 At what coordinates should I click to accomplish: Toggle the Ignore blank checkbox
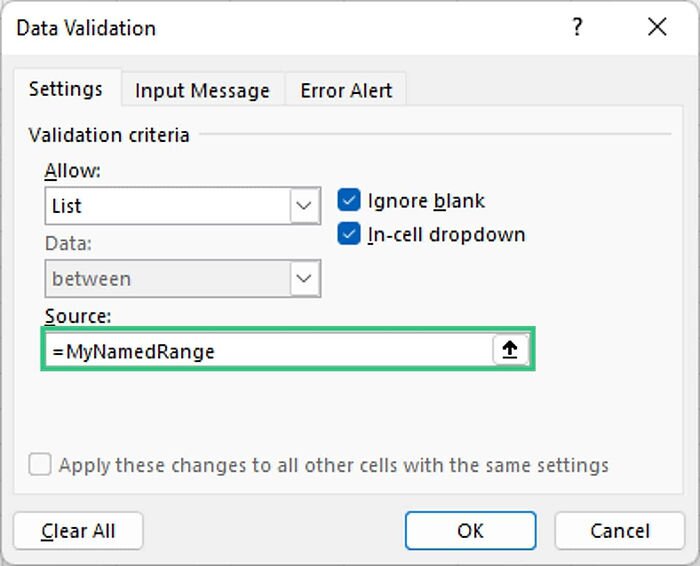(x=349, y=200)
